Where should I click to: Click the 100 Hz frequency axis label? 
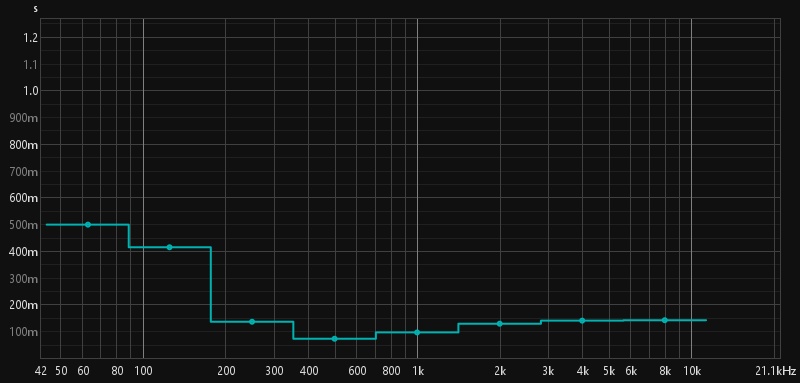143,371
